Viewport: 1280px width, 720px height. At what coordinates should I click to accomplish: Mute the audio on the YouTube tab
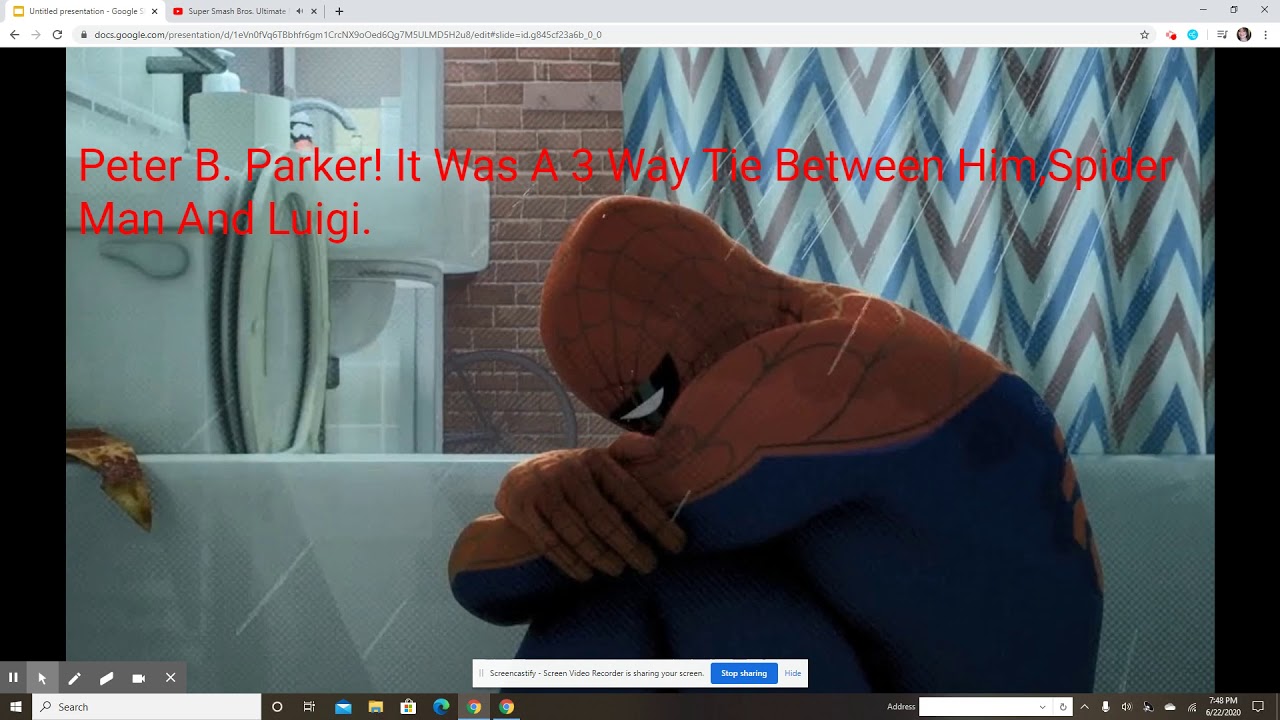(299, 11)
